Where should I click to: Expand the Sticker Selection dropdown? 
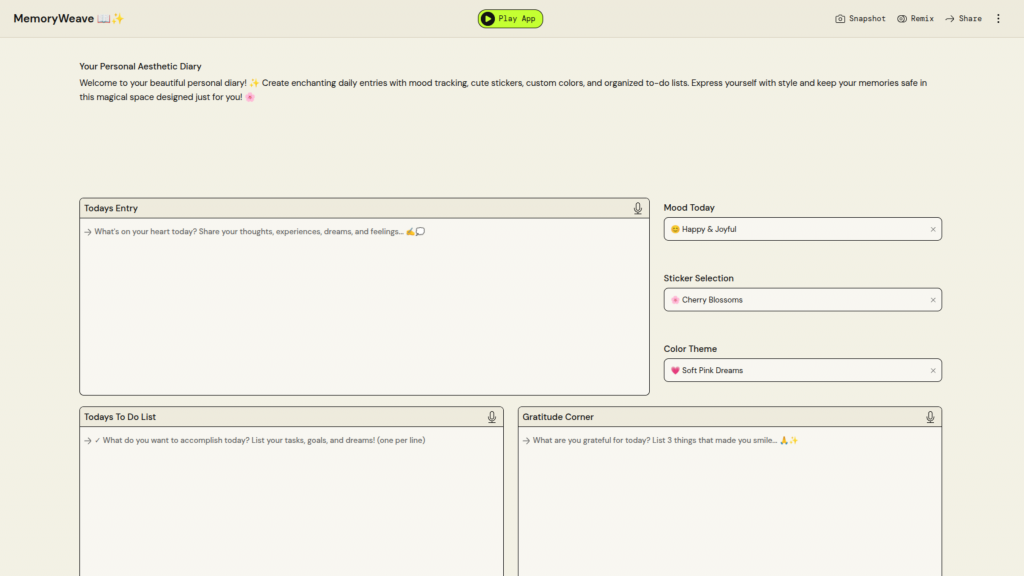tap(790, 300)
